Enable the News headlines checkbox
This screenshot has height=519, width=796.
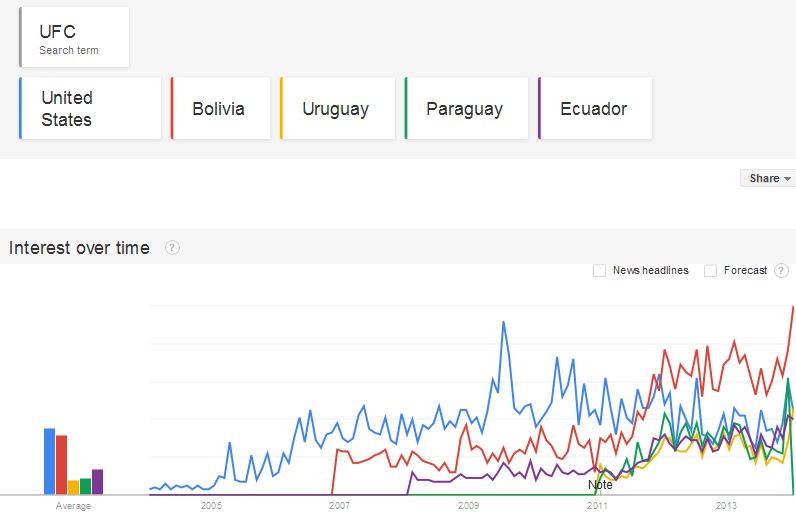click(x=599, y=270)
